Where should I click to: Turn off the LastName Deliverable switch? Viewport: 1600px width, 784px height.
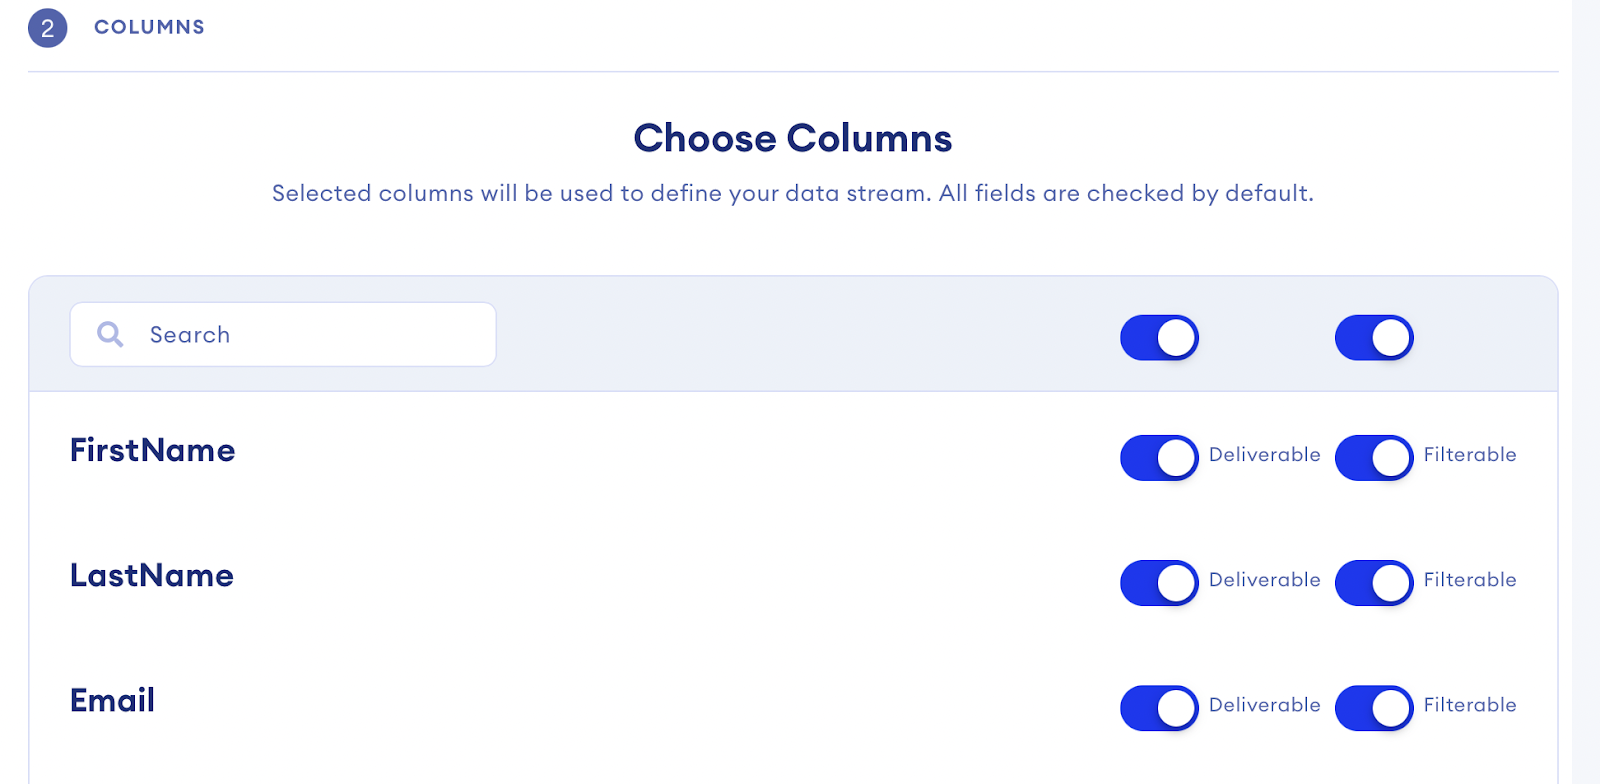click(x=1159, y=583)
